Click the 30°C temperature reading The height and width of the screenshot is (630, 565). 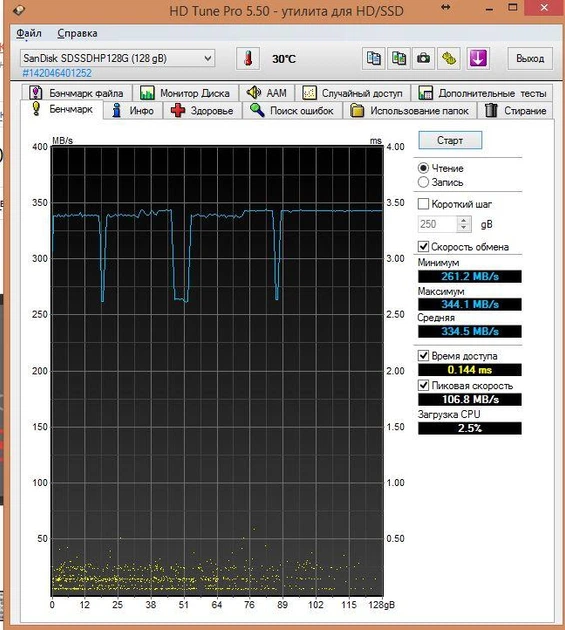pyautogui.click(x=284, y=59)
